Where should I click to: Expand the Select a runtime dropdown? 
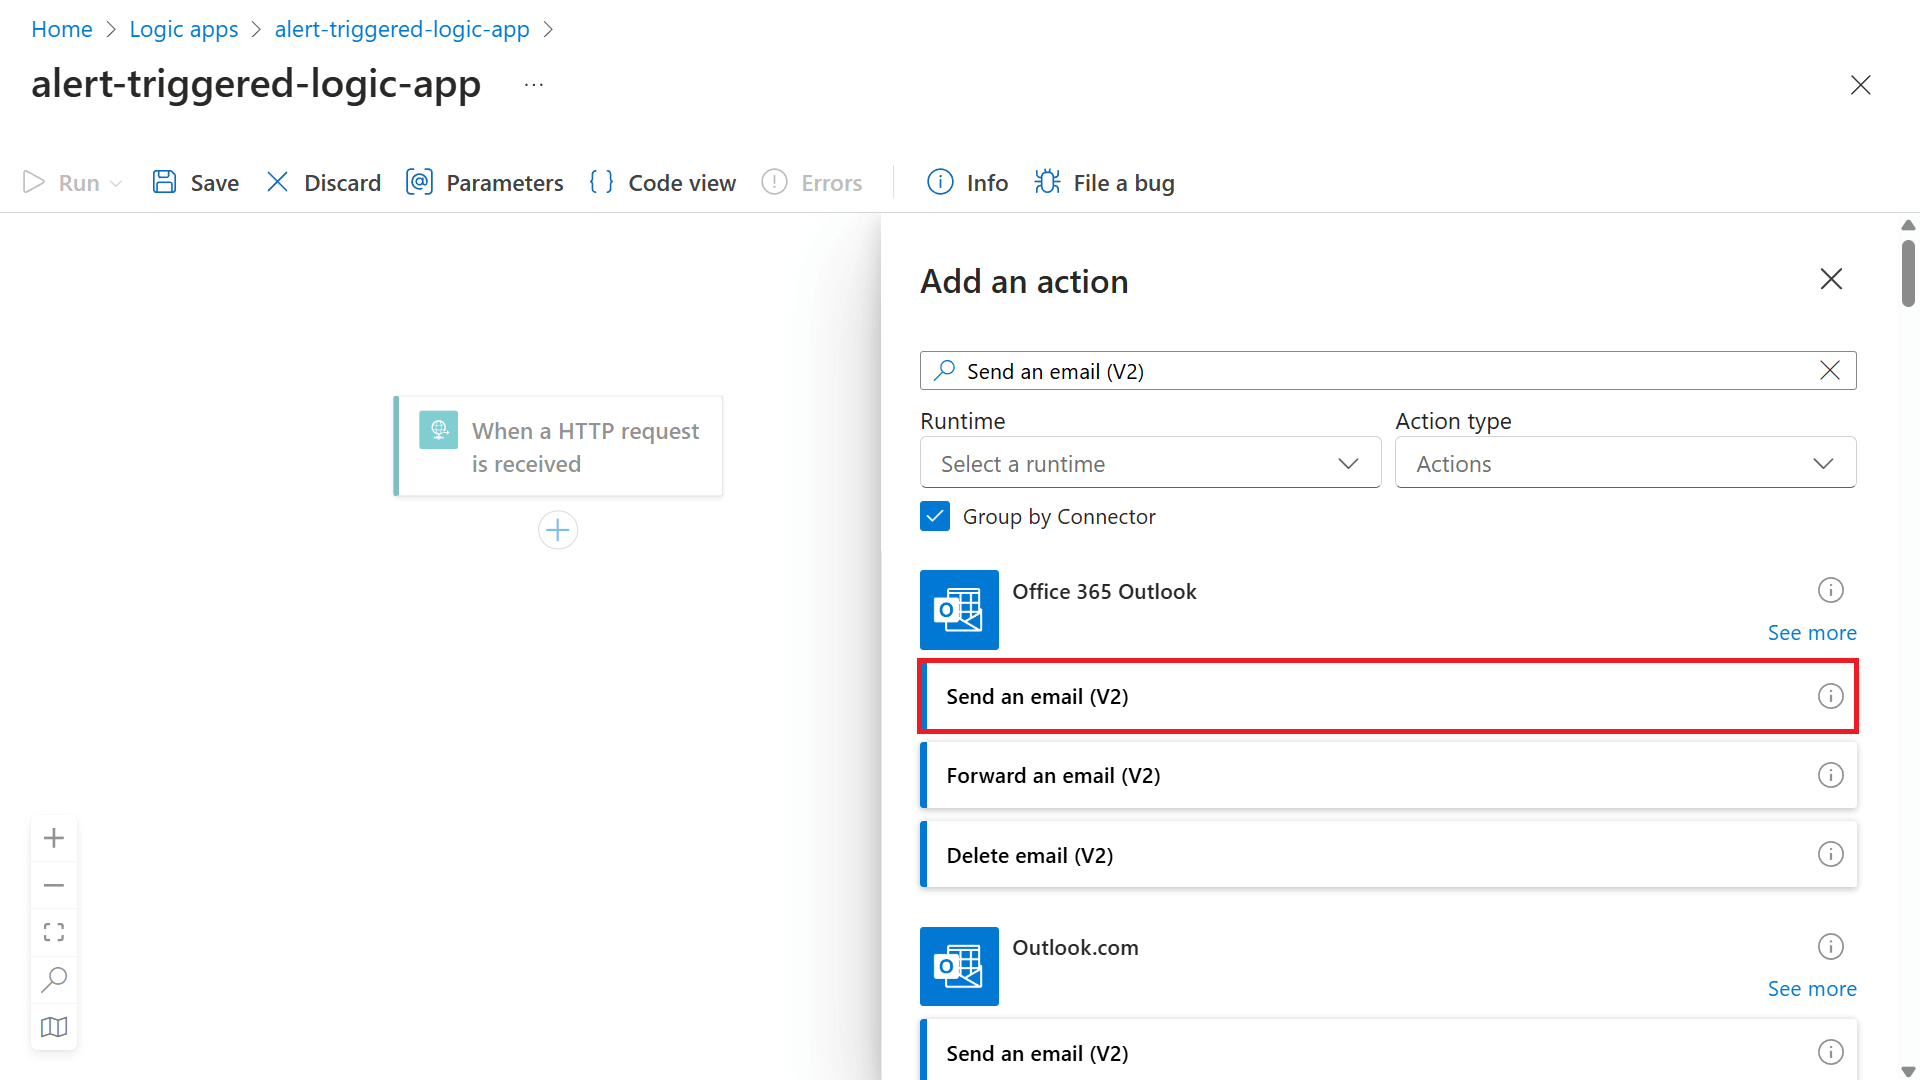pyautogui.click(x=1150, y=464)
